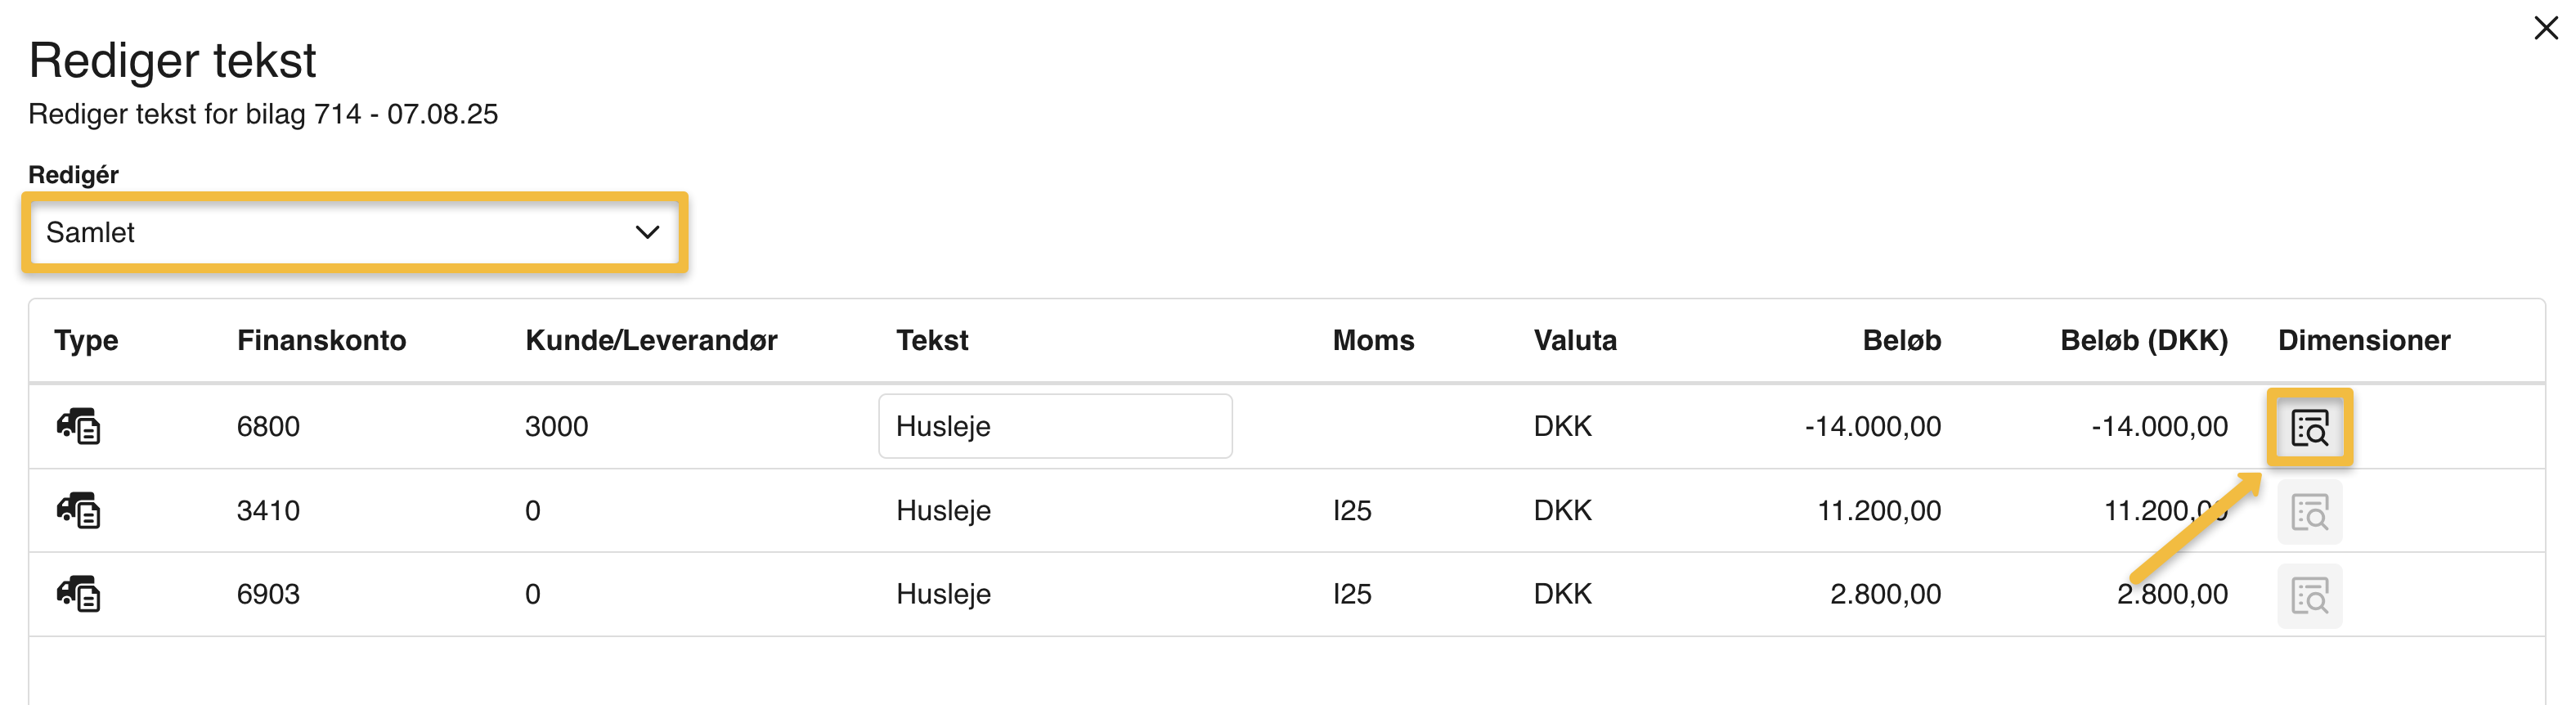Click the Kunde/Leverandør column header

(651, 340)
